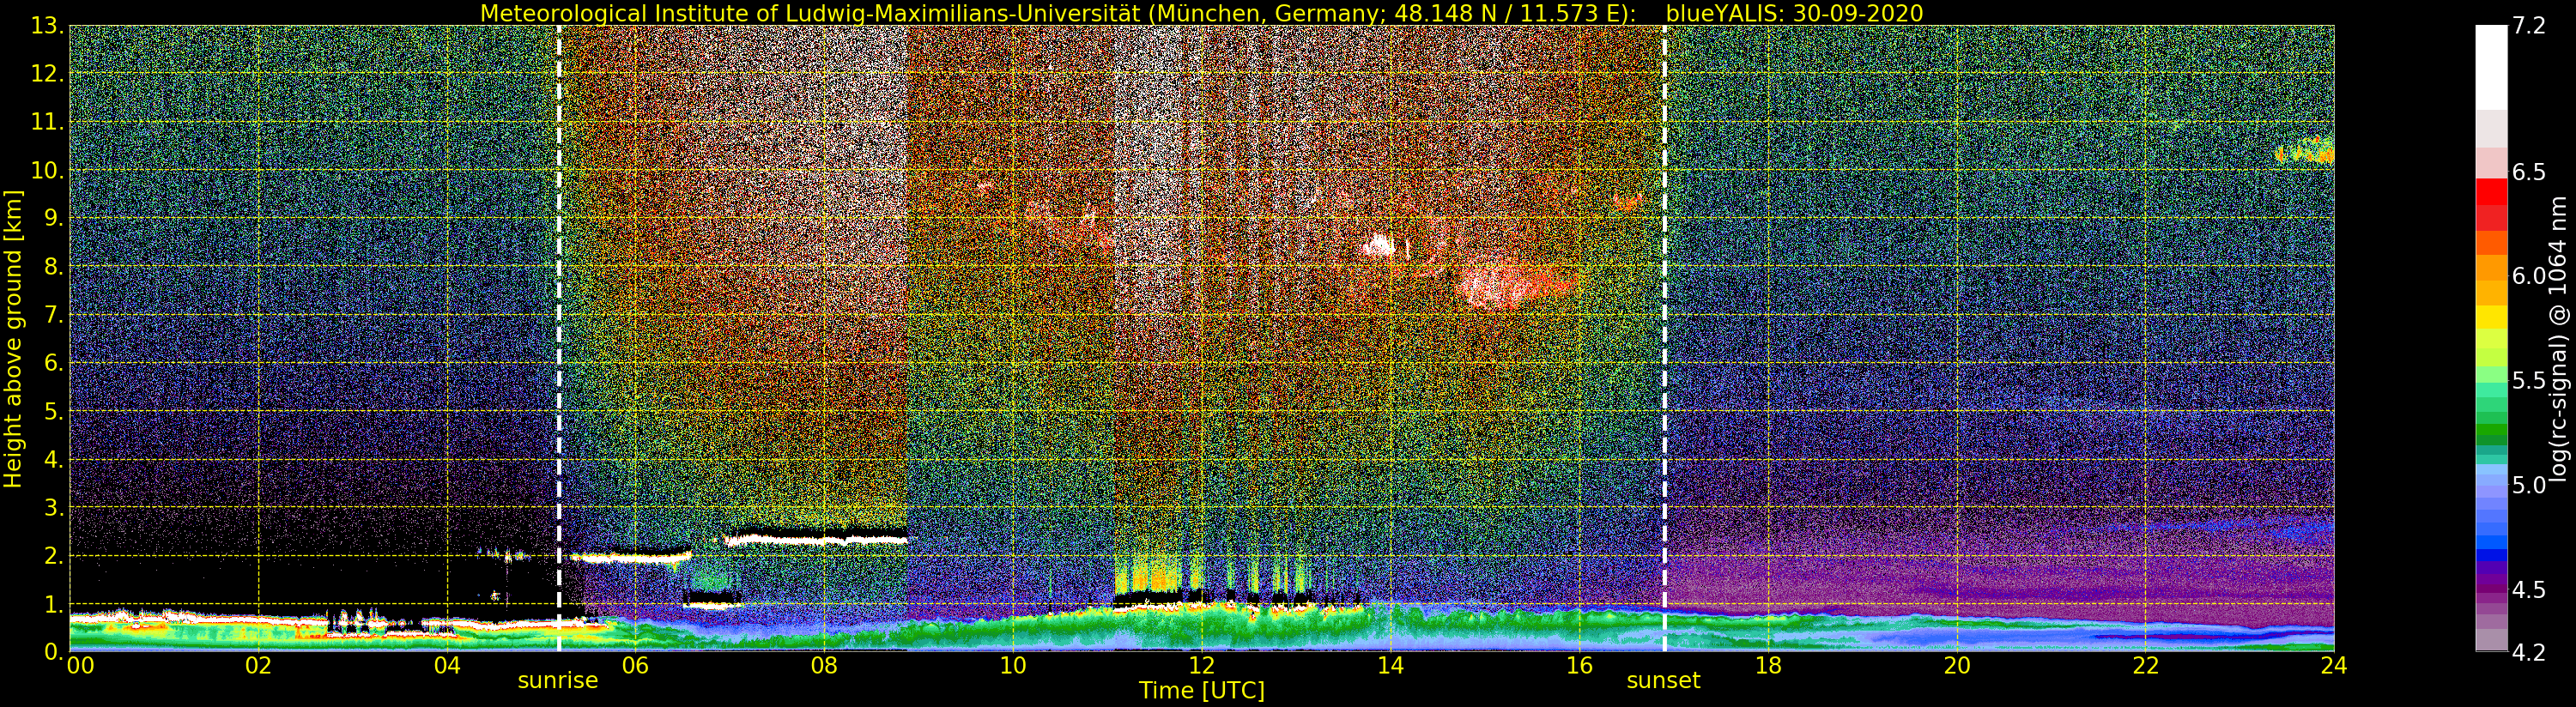Click the height axis tick label 7.
This screenshot has width=2576, height=707.
point(54,315)
